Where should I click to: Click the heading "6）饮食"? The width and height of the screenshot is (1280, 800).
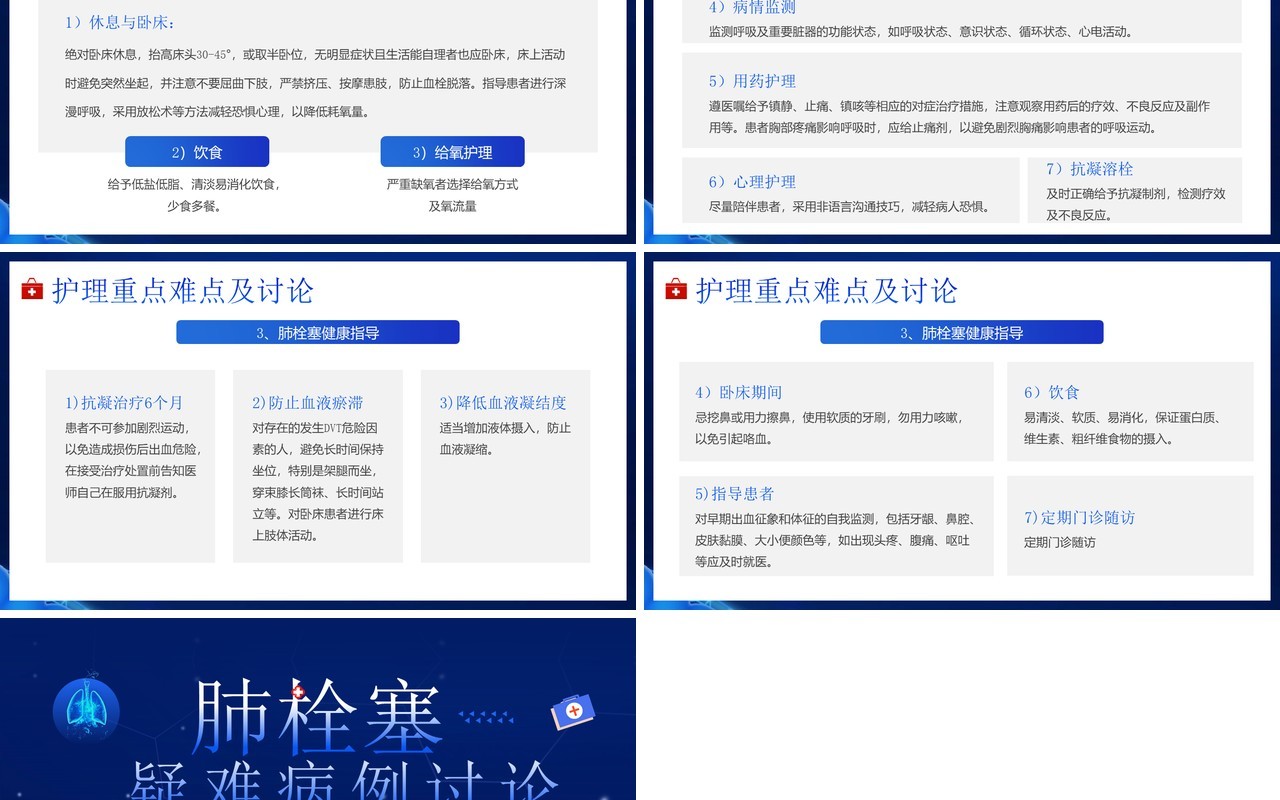(x=1052, y=392)
